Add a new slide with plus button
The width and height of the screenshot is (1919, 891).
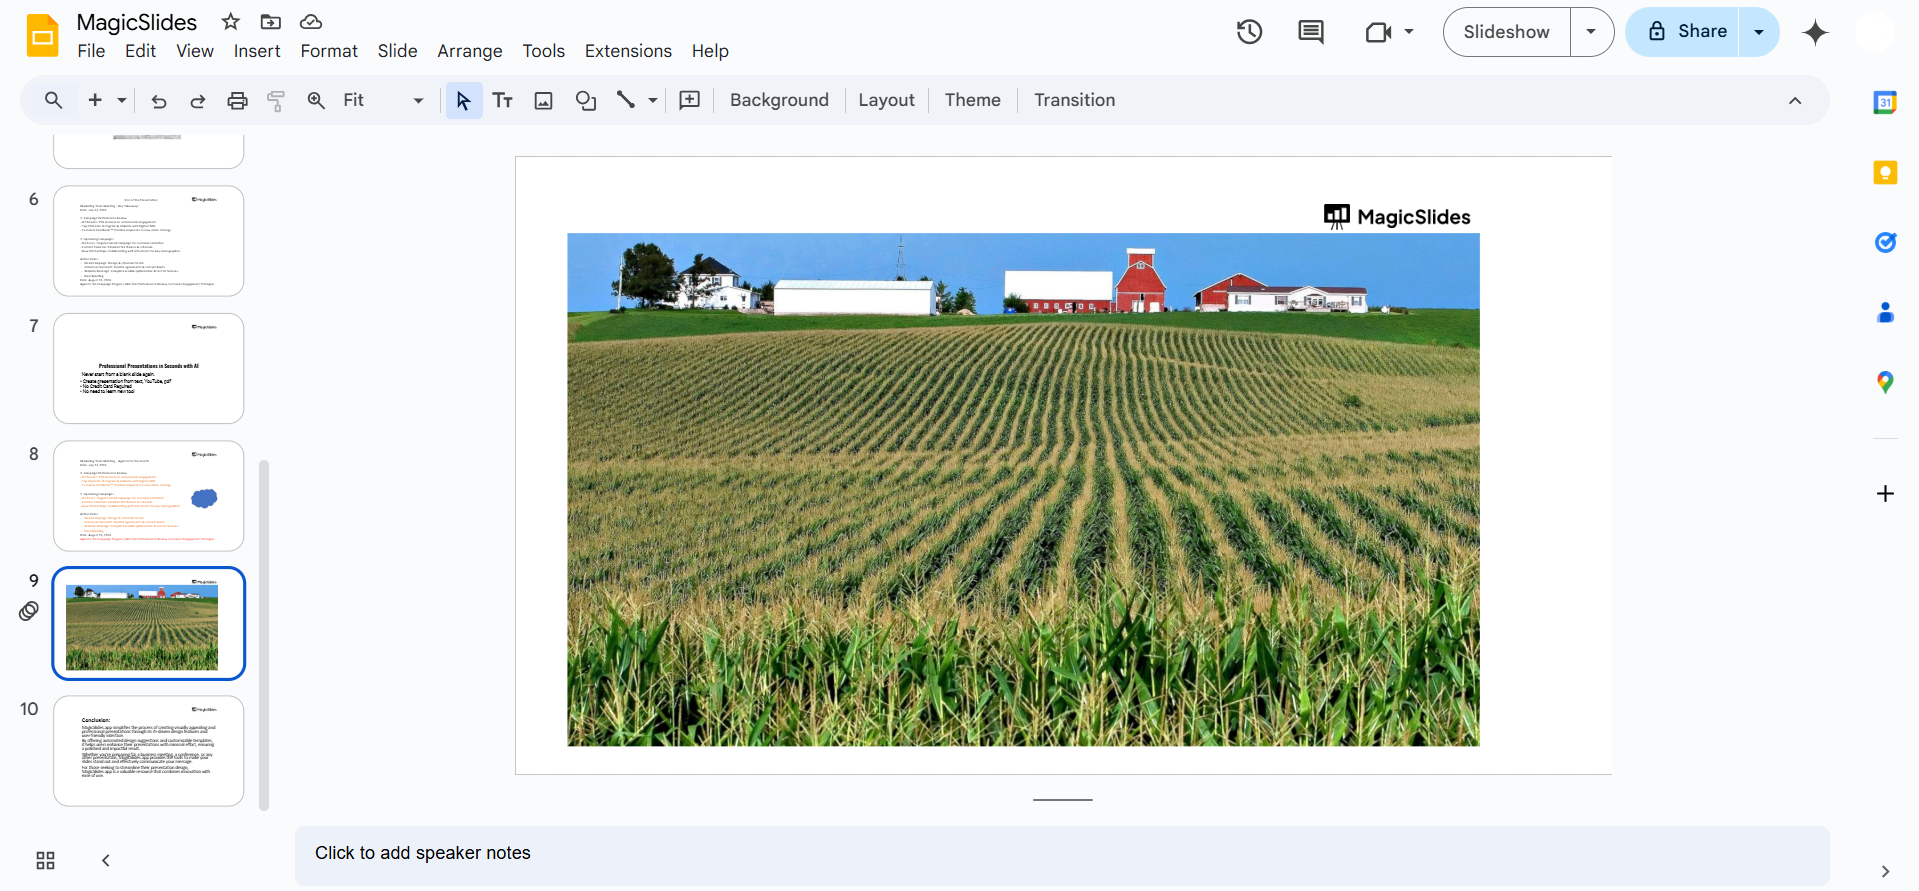(95, 100)
